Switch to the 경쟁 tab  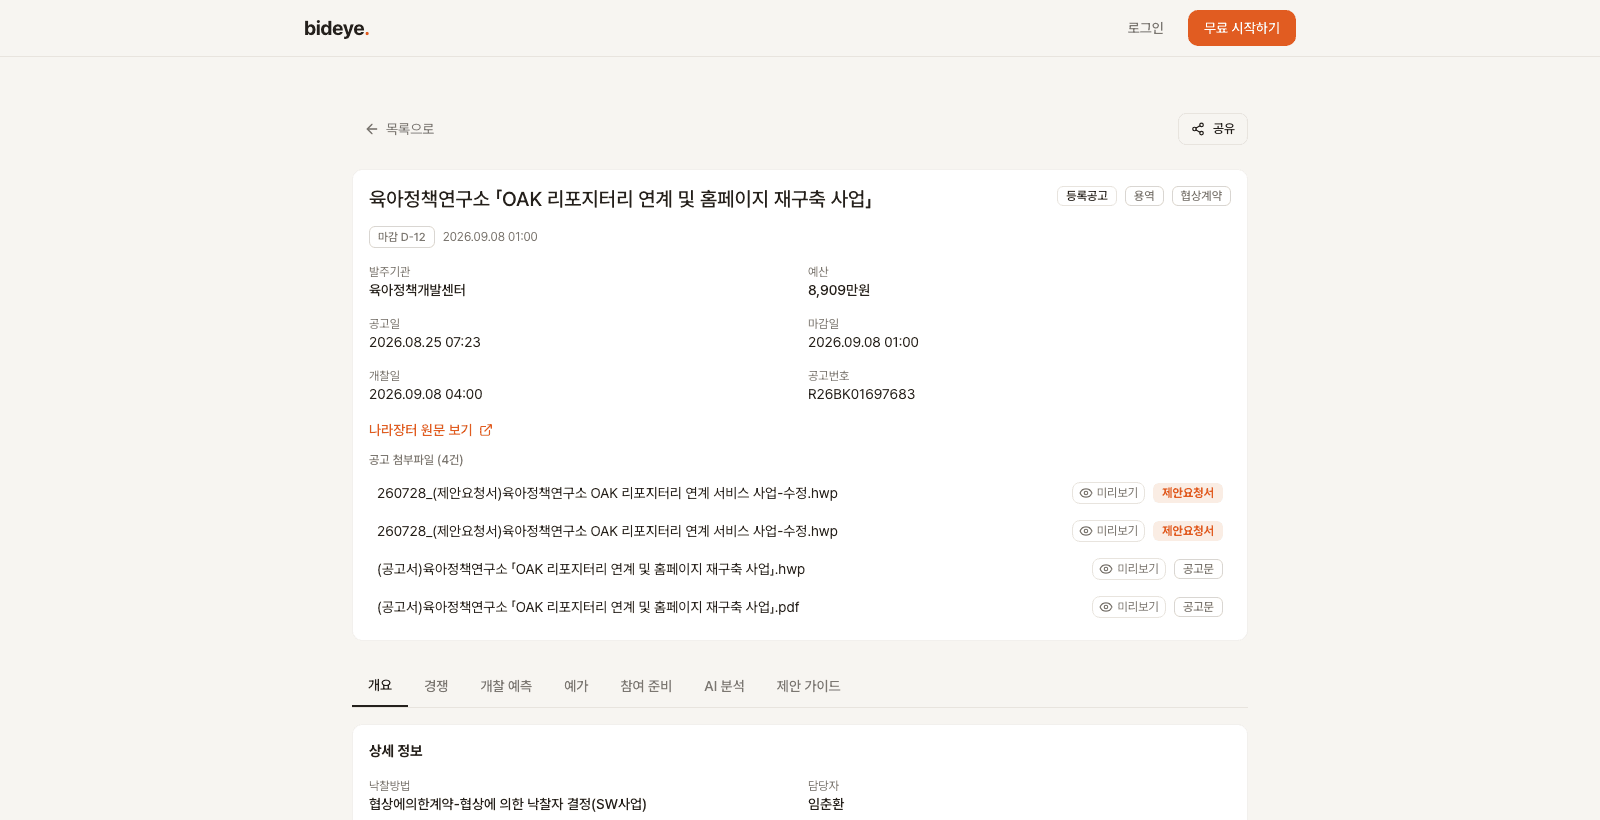pos(436,686)
